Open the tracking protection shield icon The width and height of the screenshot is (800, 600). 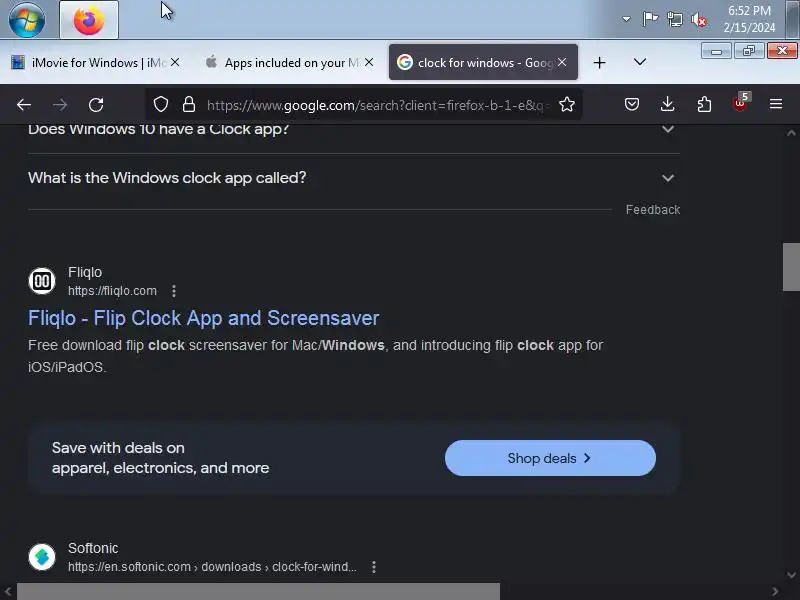pos(161,105)
